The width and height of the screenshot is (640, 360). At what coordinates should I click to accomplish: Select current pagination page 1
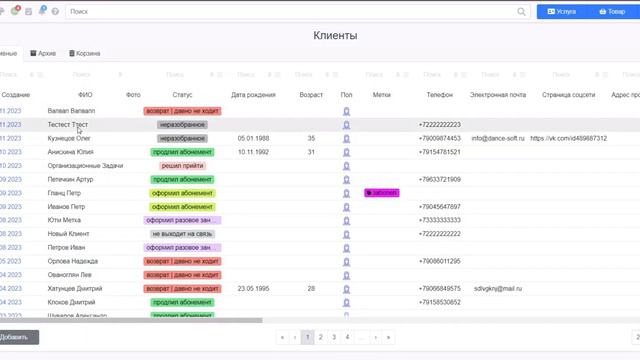[x=308, y=337]
